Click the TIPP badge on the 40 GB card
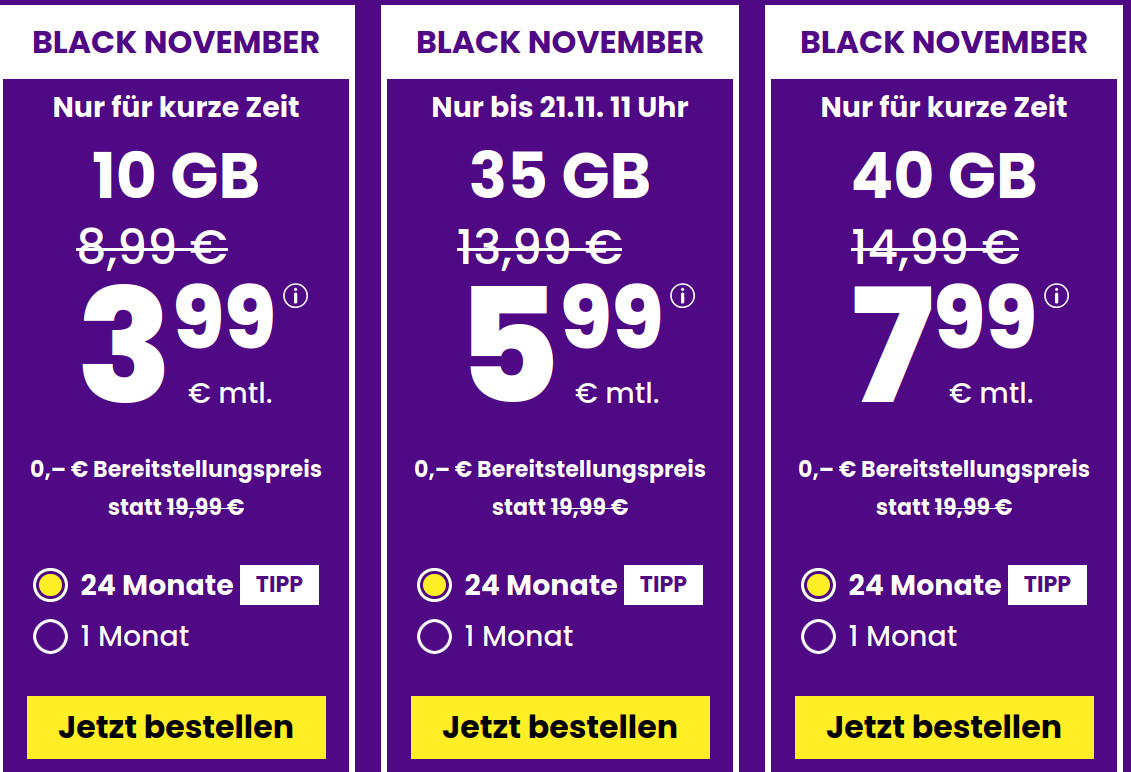 1045,584
